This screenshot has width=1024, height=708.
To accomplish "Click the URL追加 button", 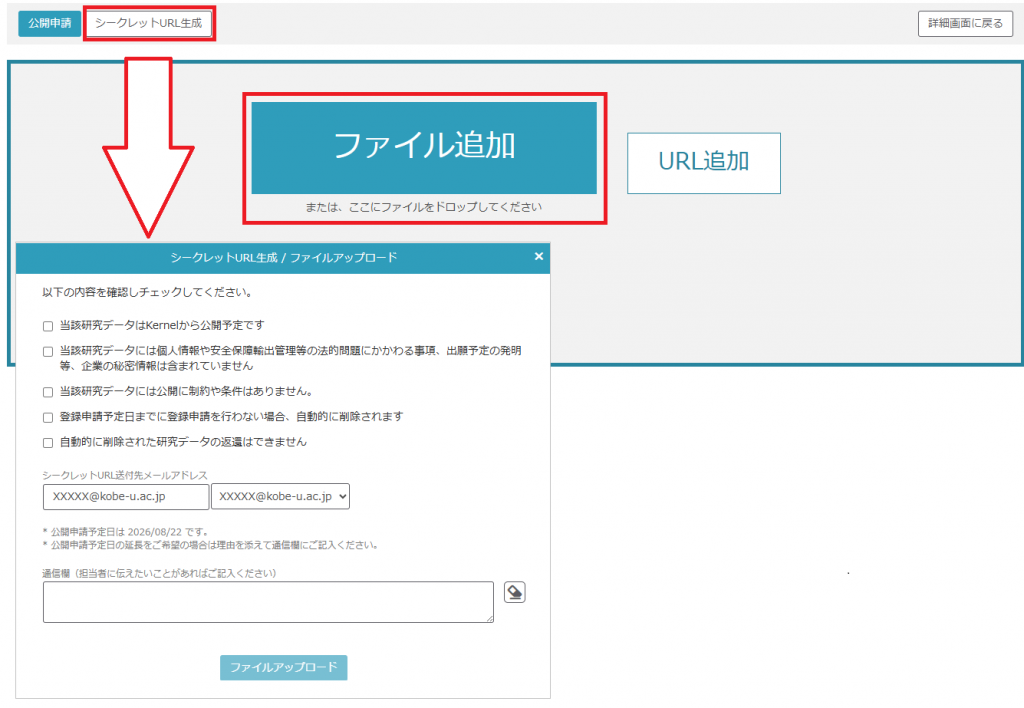I will (x=703, y=163).
